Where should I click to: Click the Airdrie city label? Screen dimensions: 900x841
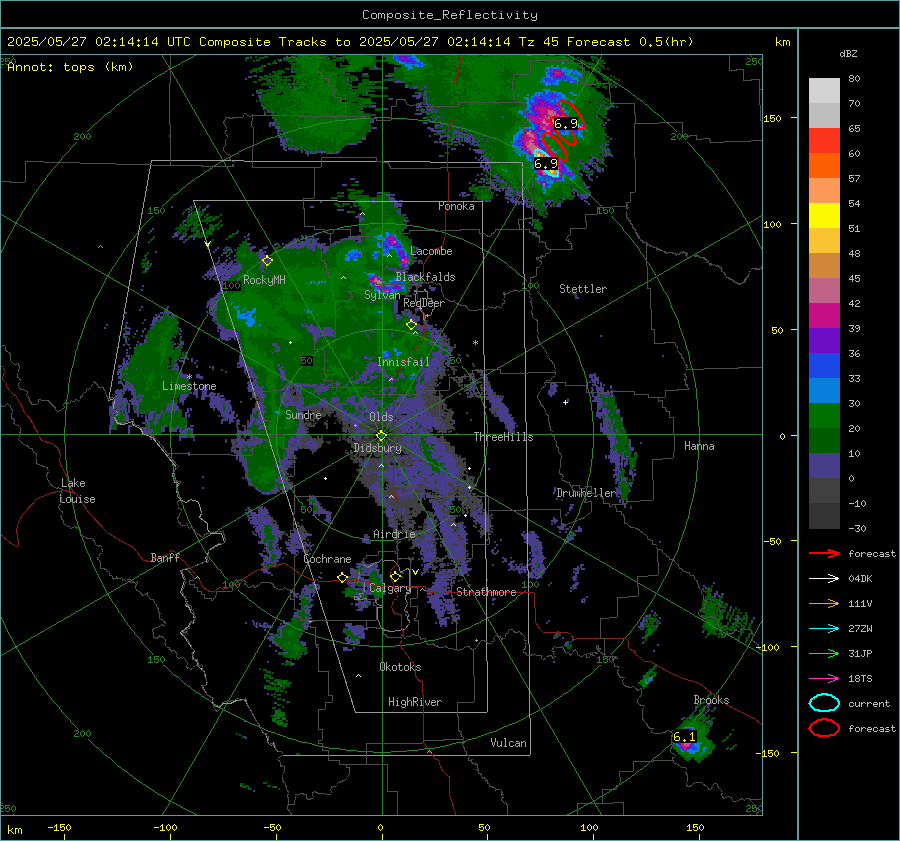pyautogui.click(x=394, y=534)
